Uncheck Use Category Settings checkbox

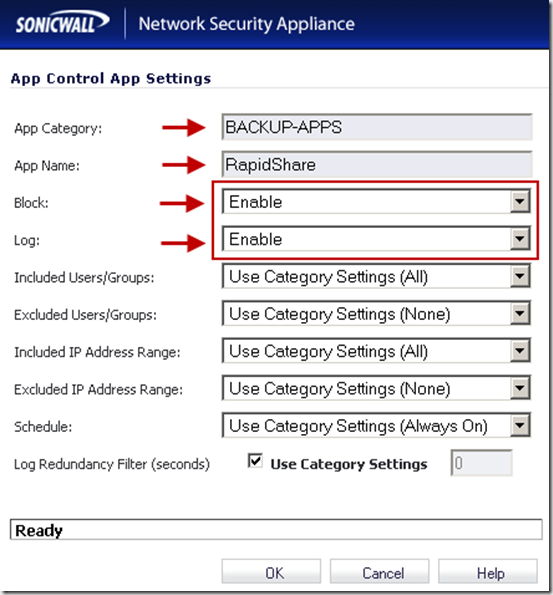point(255,461)
